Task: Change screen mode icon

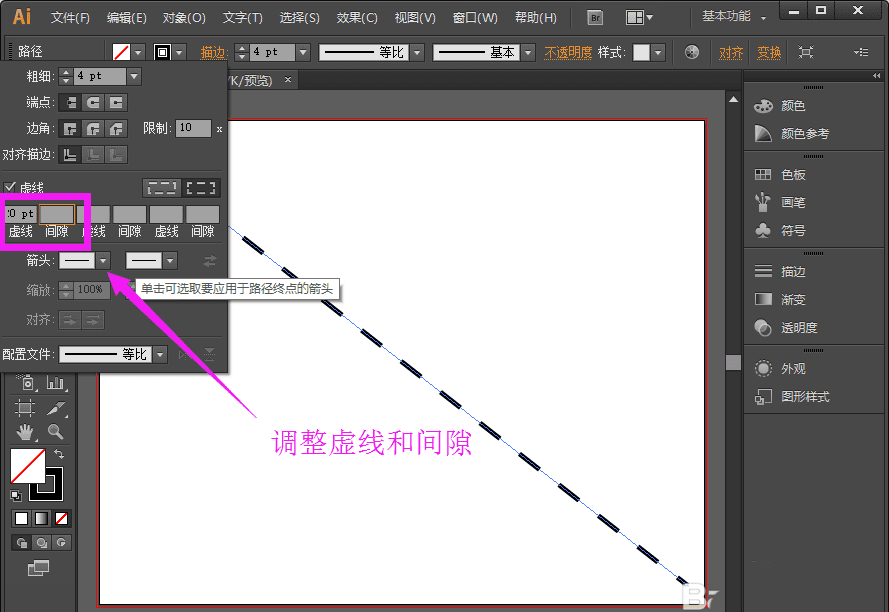Action: click(39, 568)
